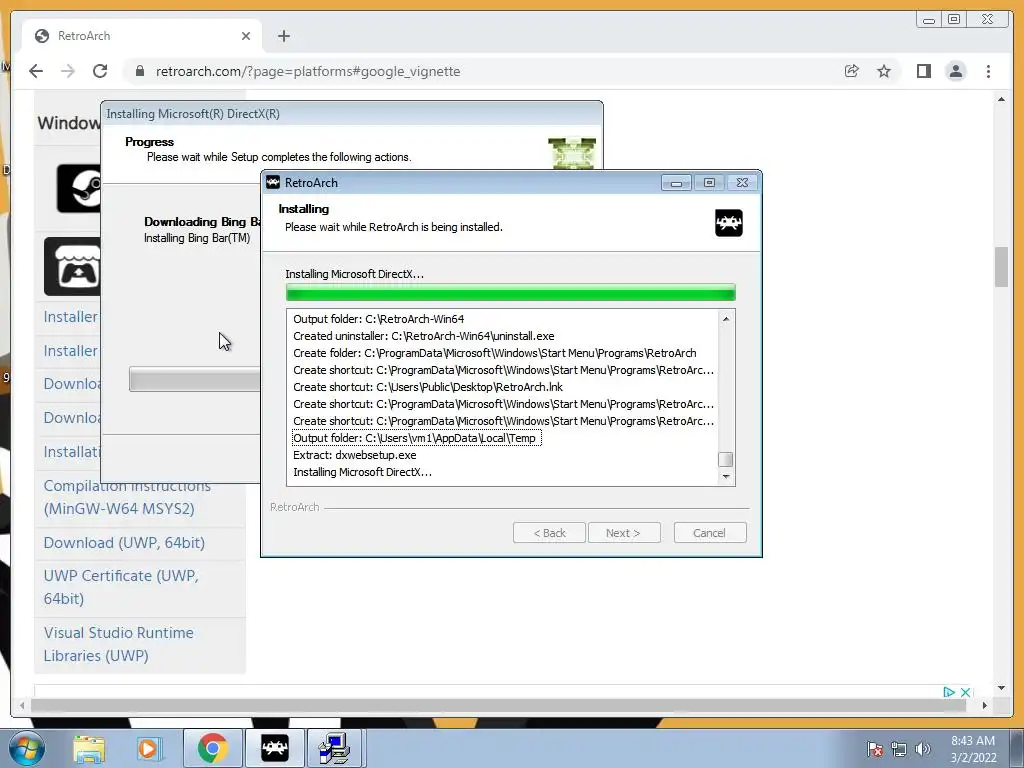The image size is (1024, 768).
Task: Click the Next button in the RetroArch installer
Action: [624, 533]
